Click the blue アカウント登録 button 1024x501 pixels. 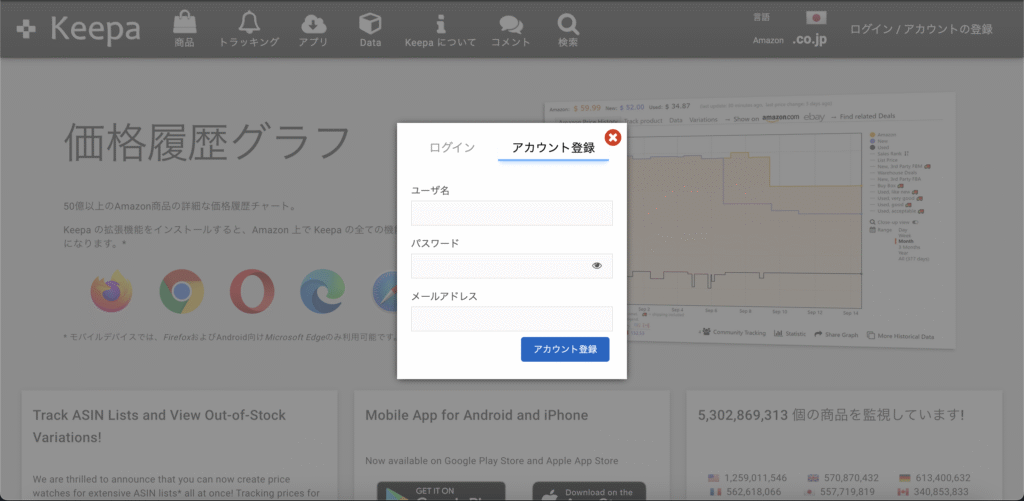(x=565, y=349)
